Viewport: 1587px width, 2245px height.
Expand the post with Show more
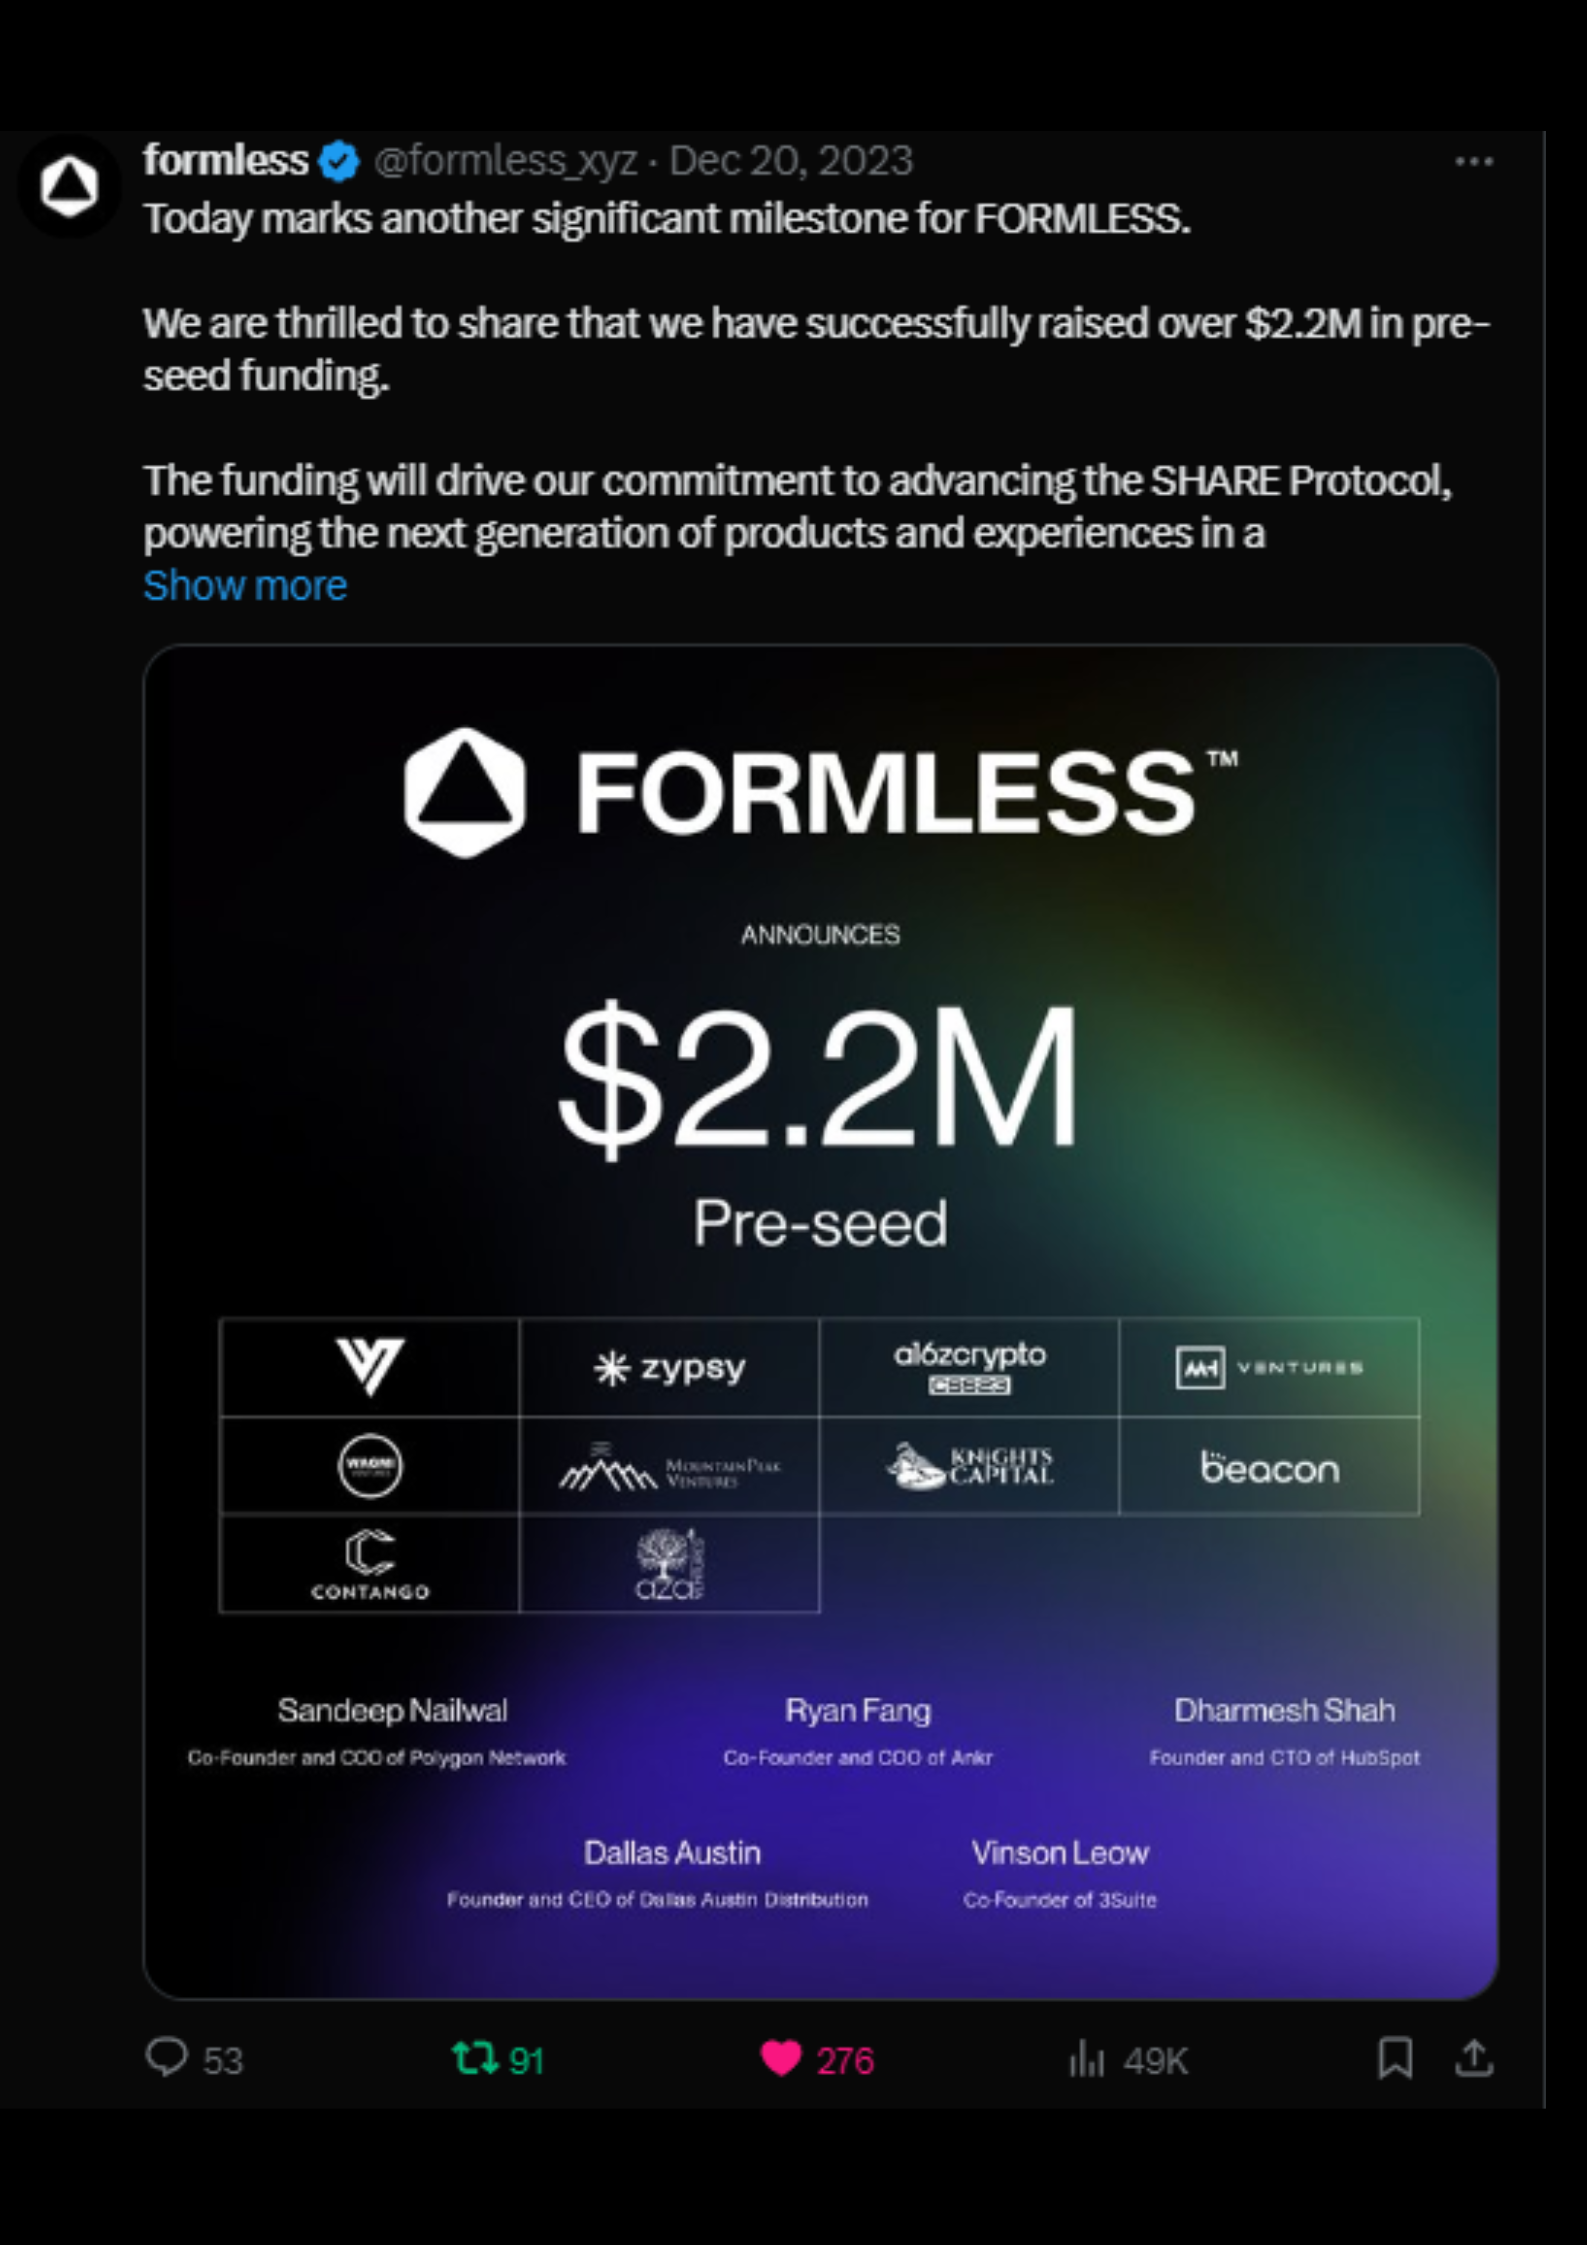click(x=245, y=585)
